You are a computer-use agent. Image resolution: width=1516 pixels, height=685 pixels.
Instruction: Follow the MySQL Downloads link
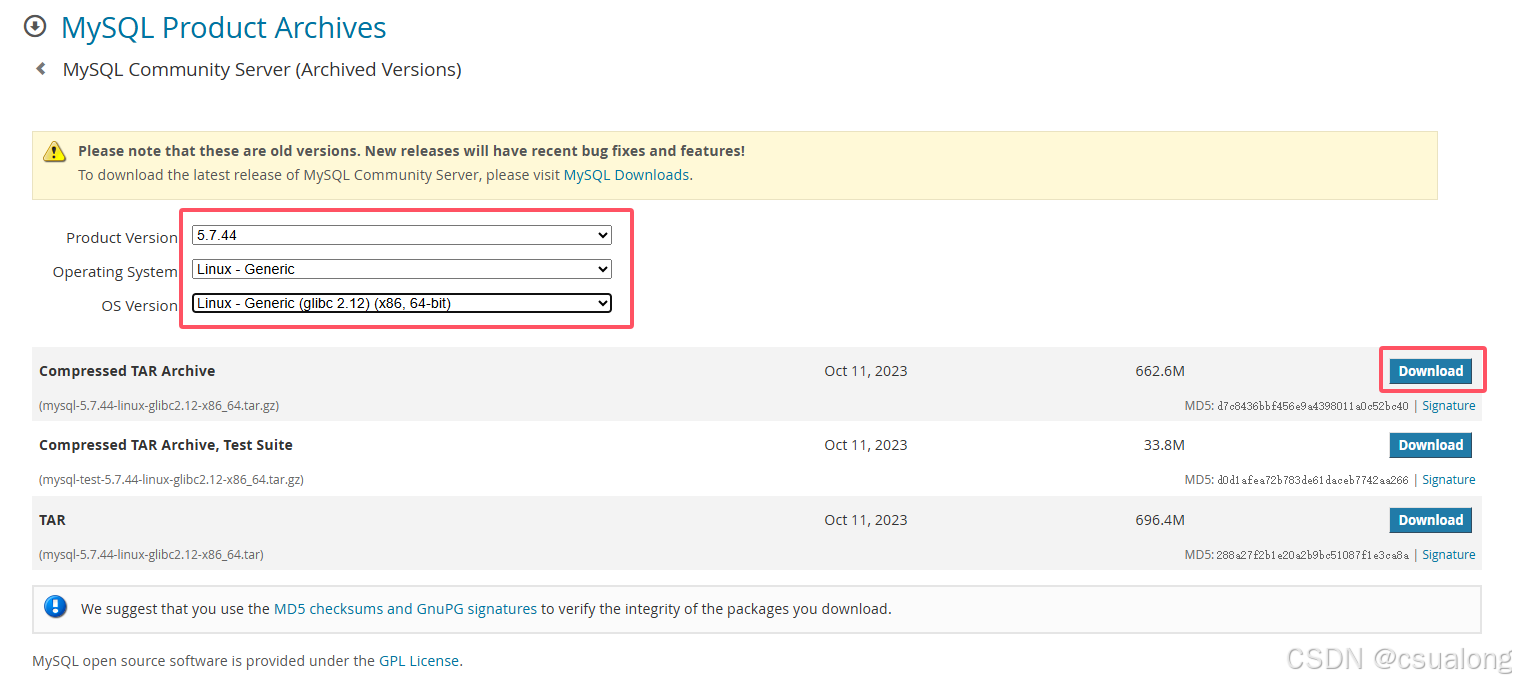626,174
